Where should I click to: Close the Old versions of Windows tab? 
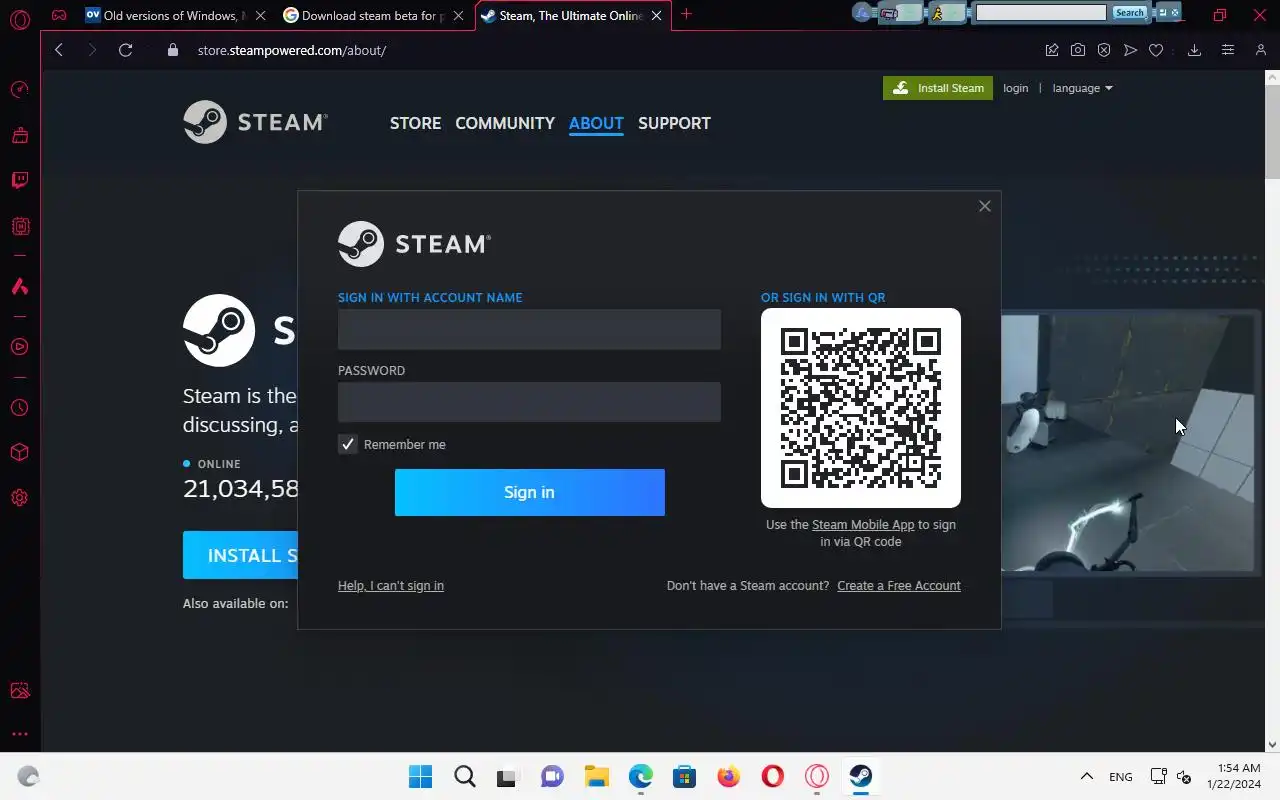[x=261, y=15]
